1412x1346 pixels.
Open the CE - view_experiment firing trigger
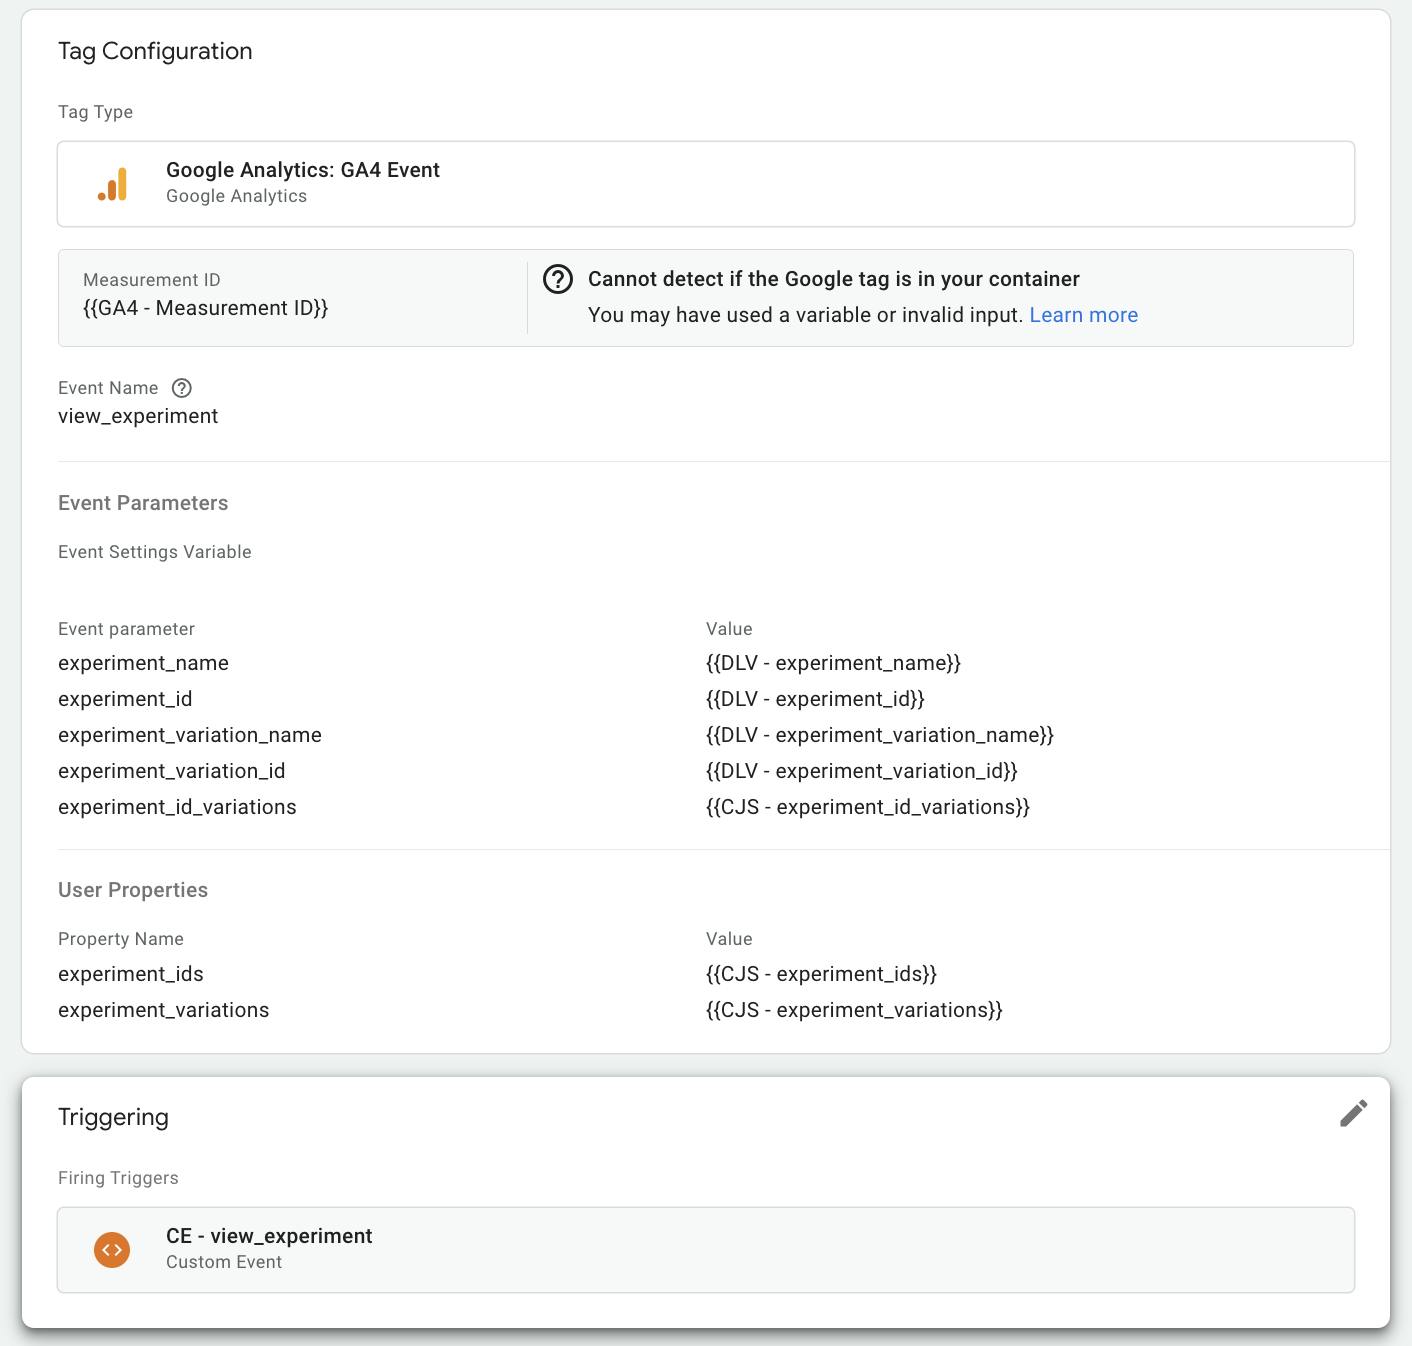click(706, 1250)
